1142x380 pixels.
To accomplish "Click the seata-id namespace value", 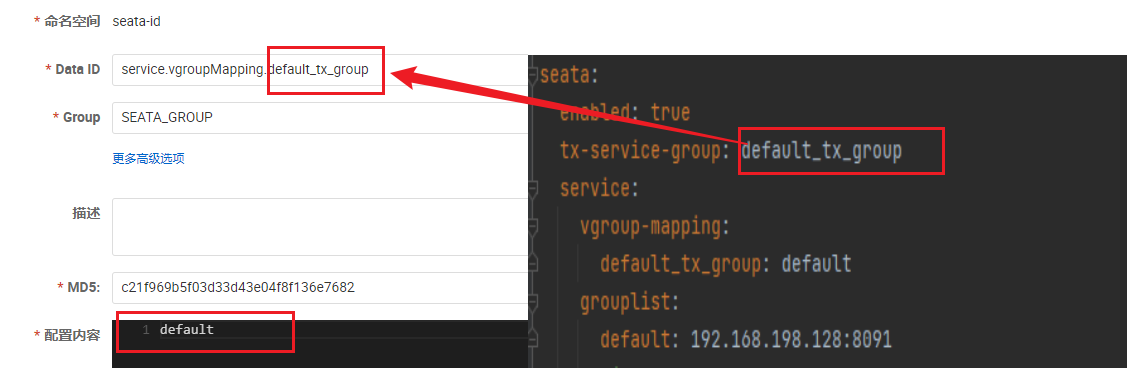I will tap(136, 21).
